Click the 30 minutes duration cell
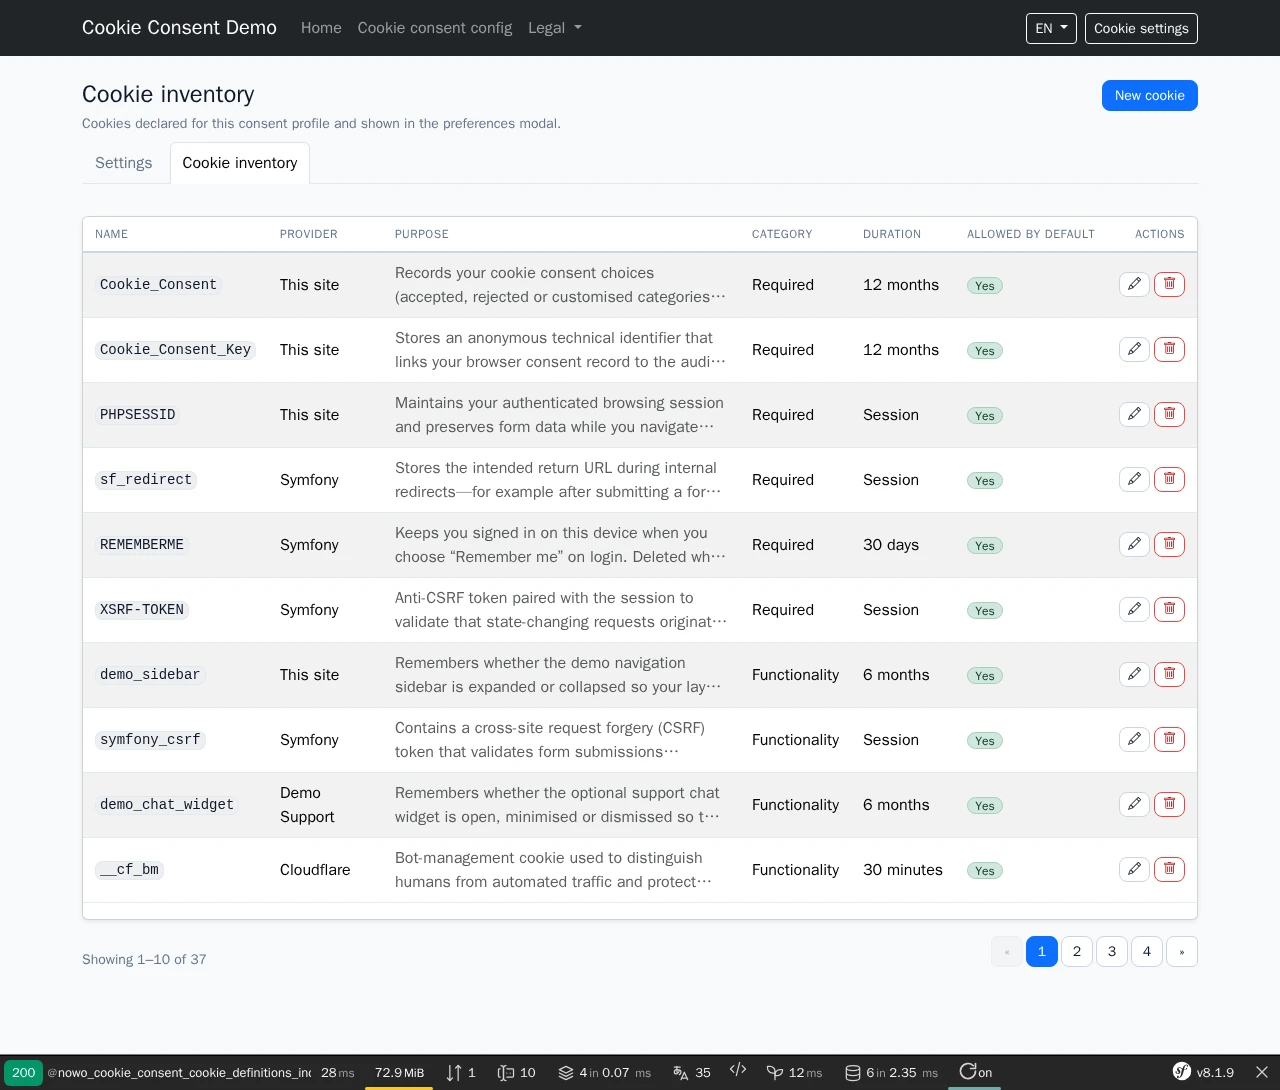The image size is (1280, 1090). [903, 869]
